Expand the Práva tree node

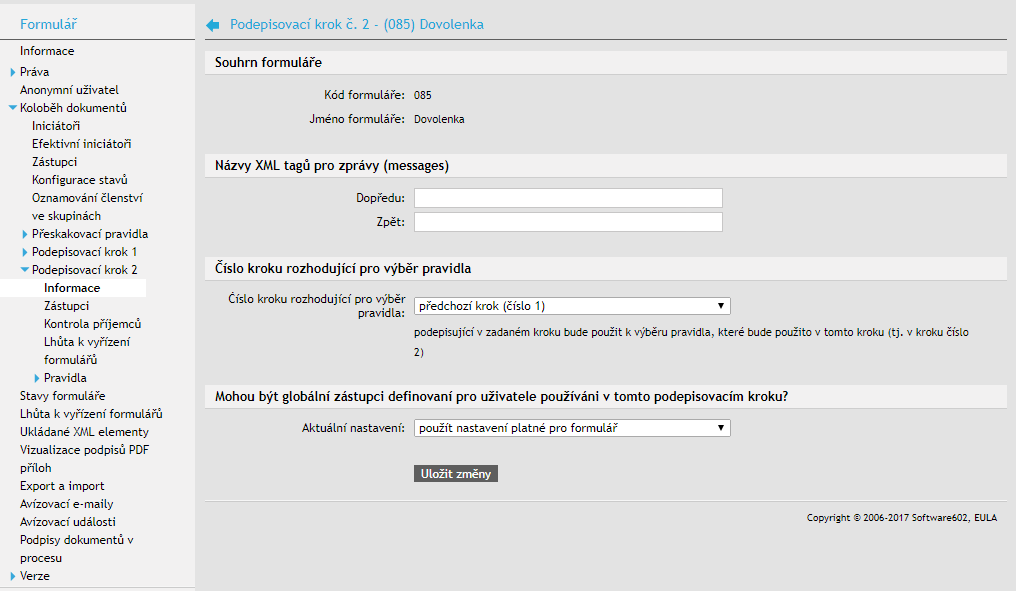13,72
